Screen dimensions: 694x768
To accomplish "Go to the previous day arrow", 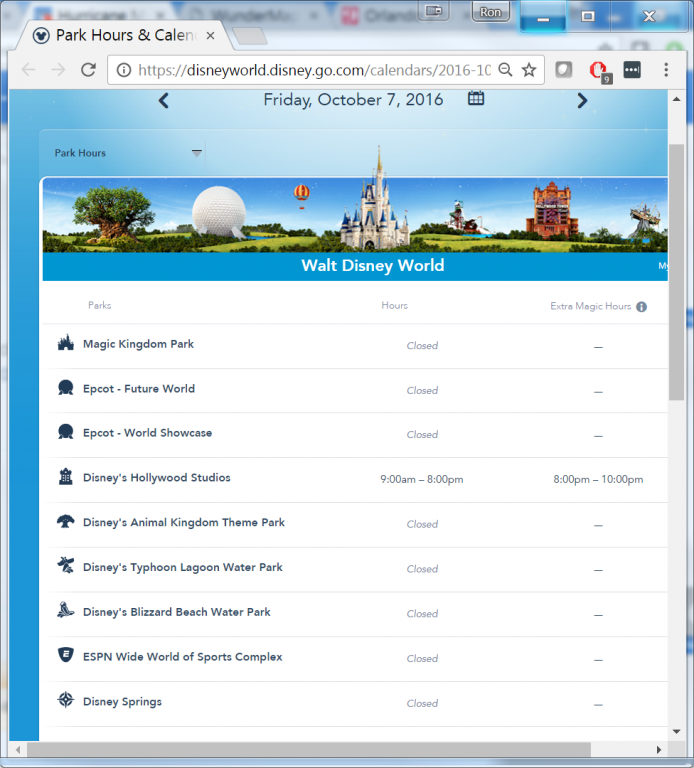I will coord(164,100).
